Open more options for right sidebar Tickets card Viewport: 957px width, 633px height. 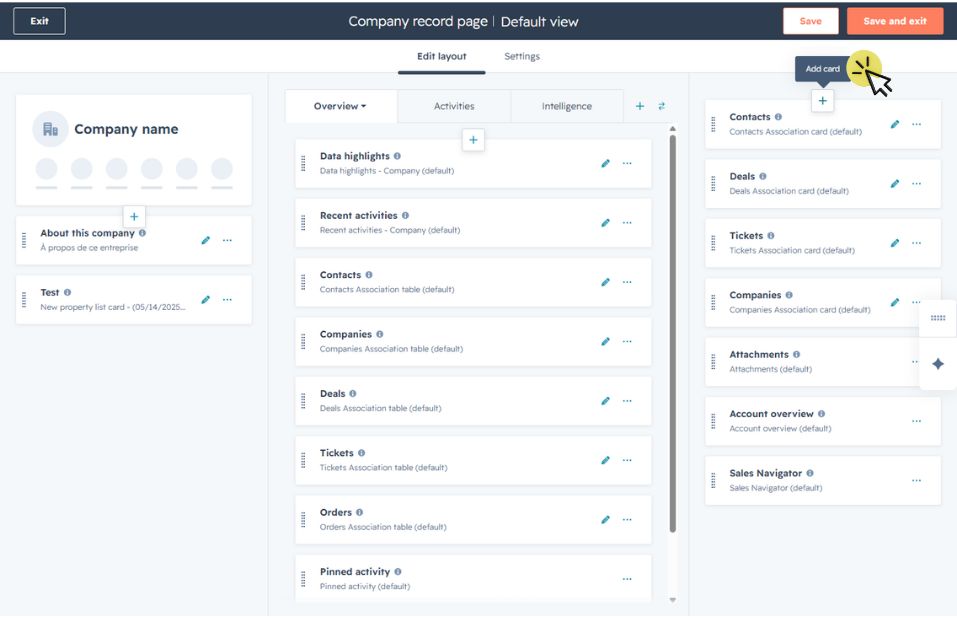(917, 243)
